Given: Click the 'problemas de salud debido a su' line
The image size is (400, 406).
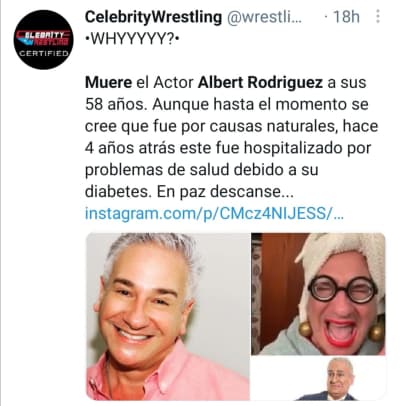Looking at the screenshot, I should pos(202,170).
